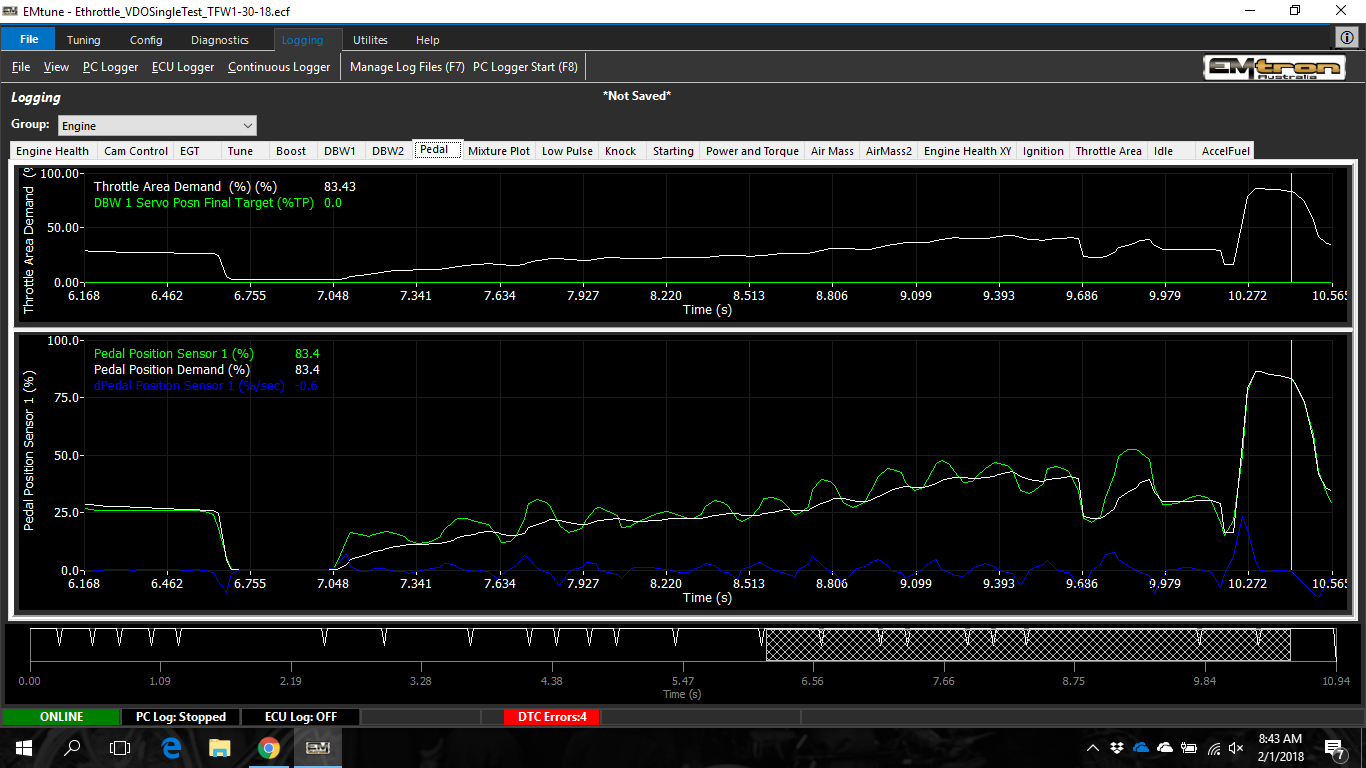The height and width of the screenshot is (768, 1366).
Task: Switch to the DBW1 log tab
Action: 339,151
